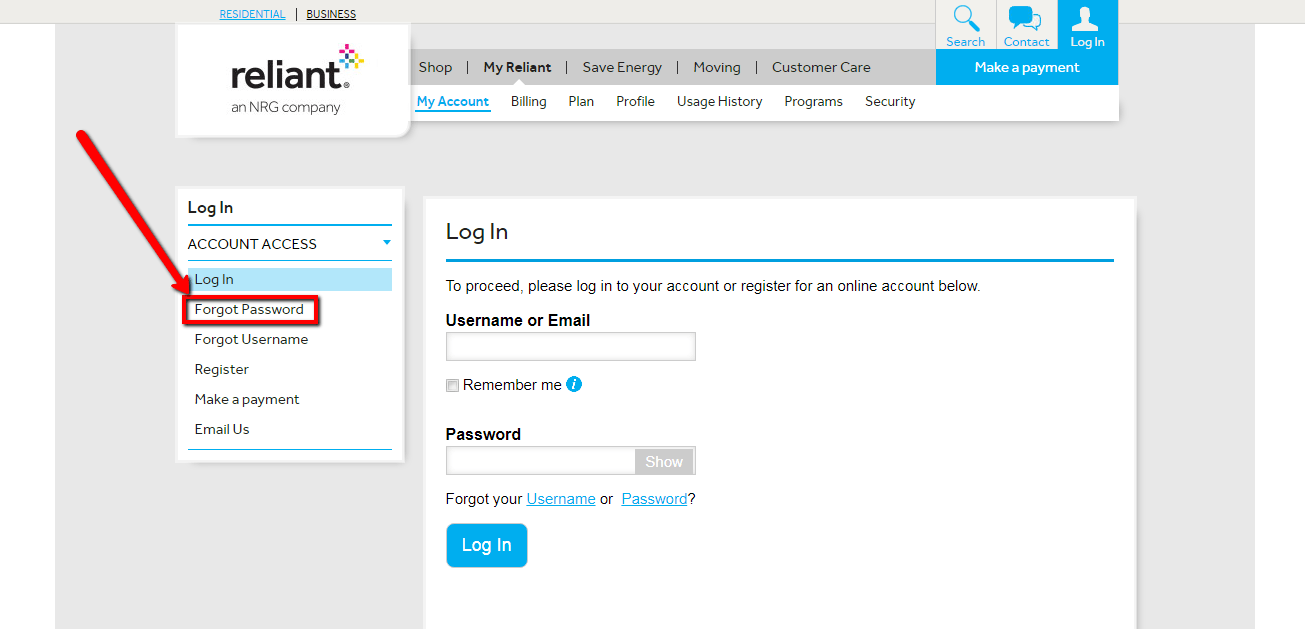Click the Search magnifier icon
The height and width of the screenshot is (629, 1305).
pos(964,24)
